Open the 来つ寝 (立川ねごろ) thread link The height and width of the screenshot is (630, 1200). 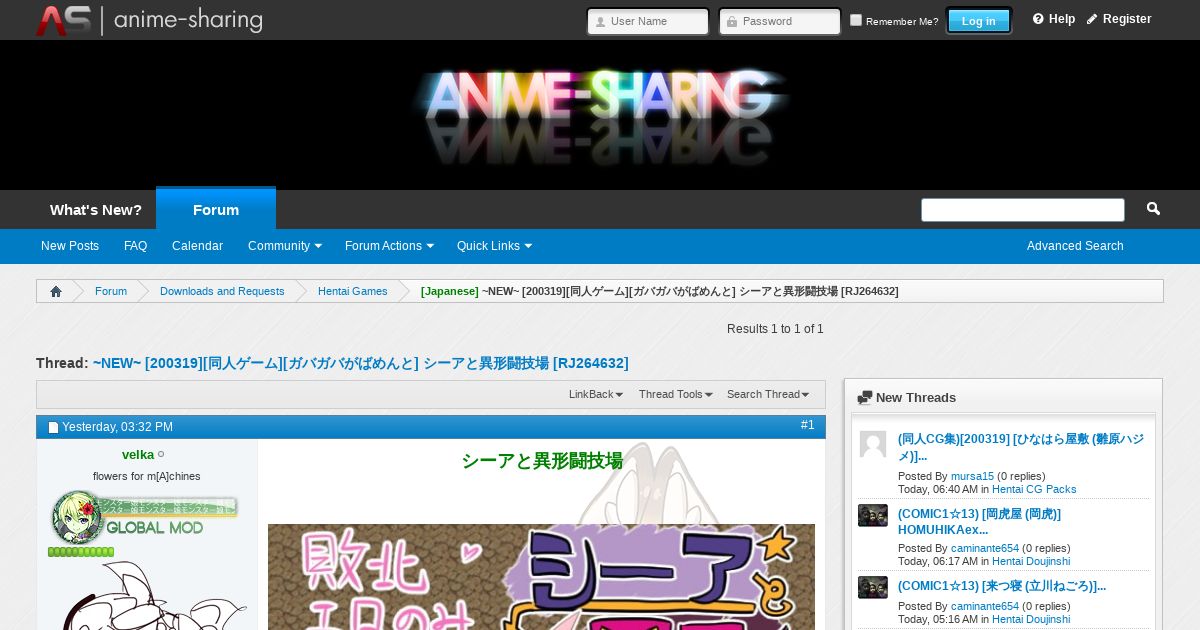pos(1002,586)
